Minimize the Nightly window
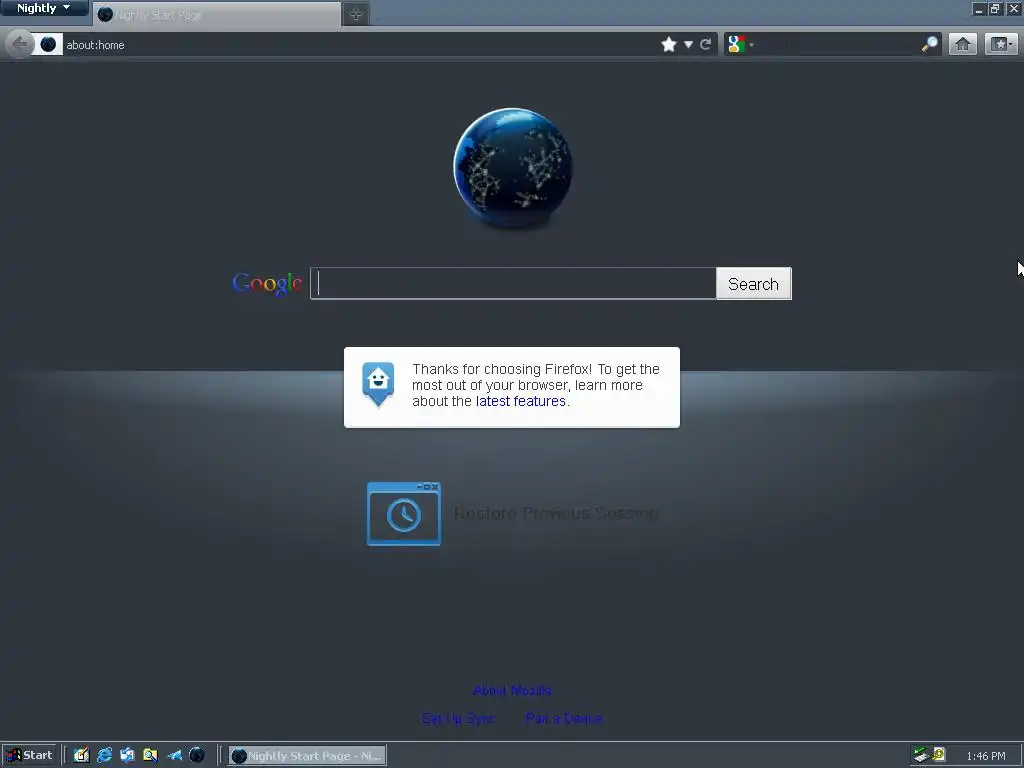 pyautogui.click(x=978, y=8)
